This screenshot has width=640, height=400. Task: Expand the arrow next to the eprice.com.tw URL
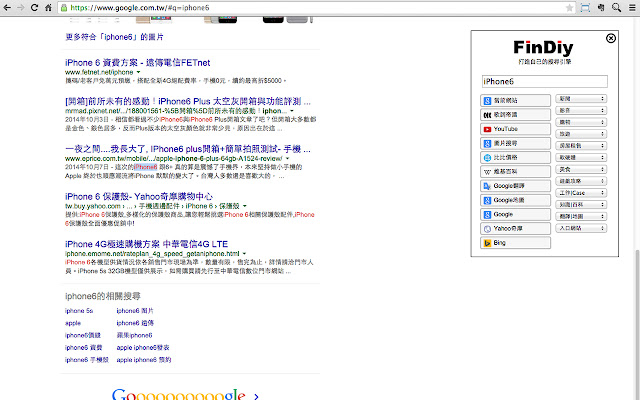click(287, 158)
